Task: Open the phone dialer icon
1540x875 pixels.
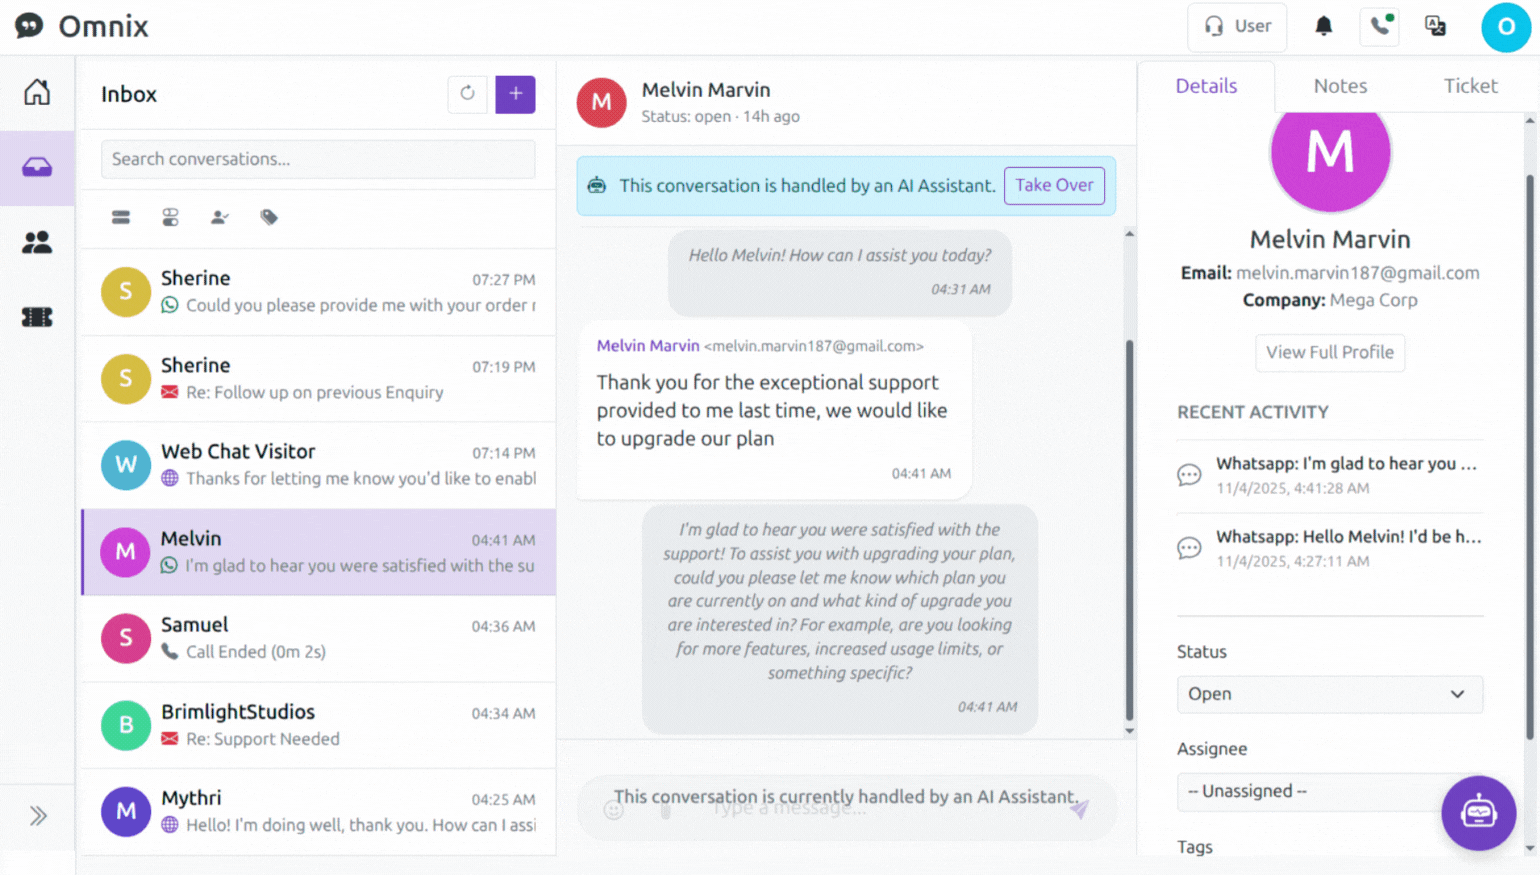Action: point(1378,27)
